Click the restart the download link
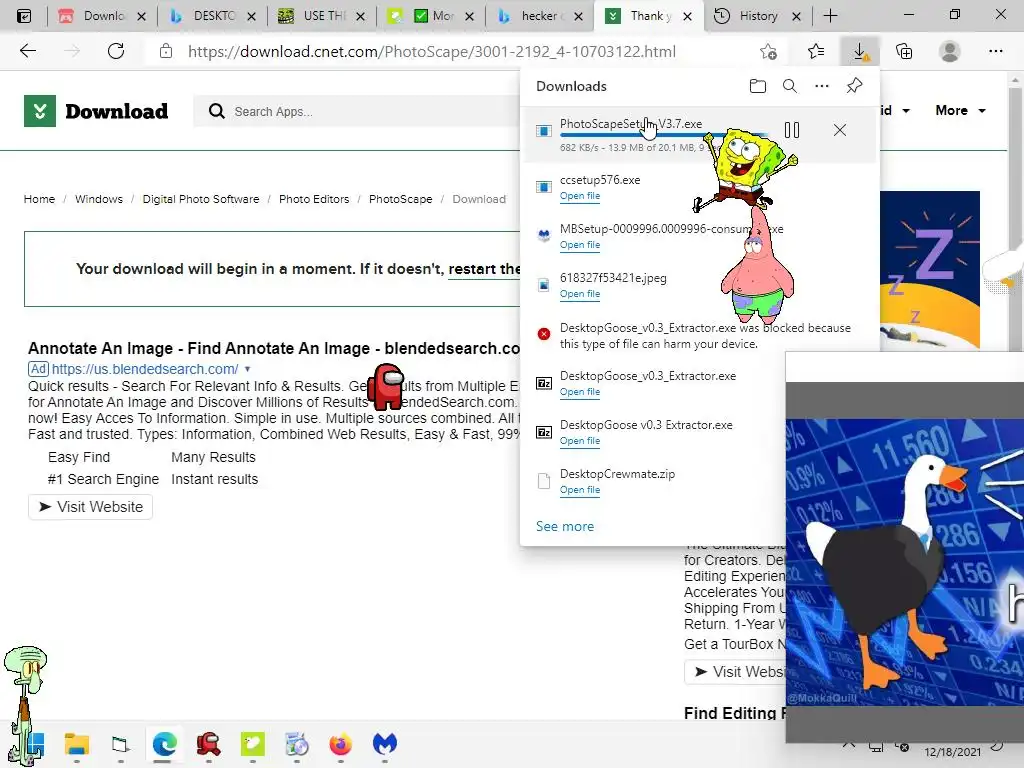 [x=484, y=269]
